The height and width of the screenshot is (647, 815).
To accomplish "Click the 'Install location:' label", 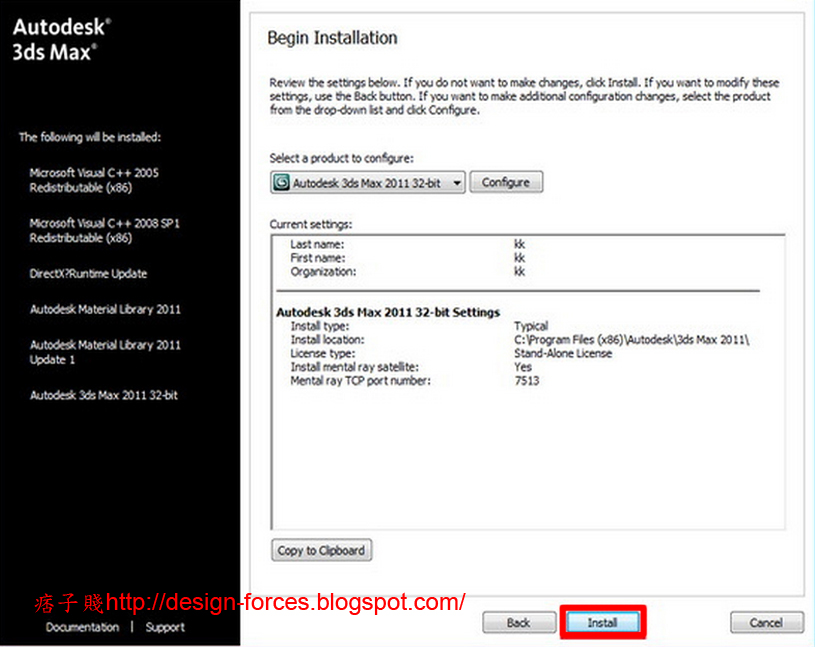I will pos(327,339).
